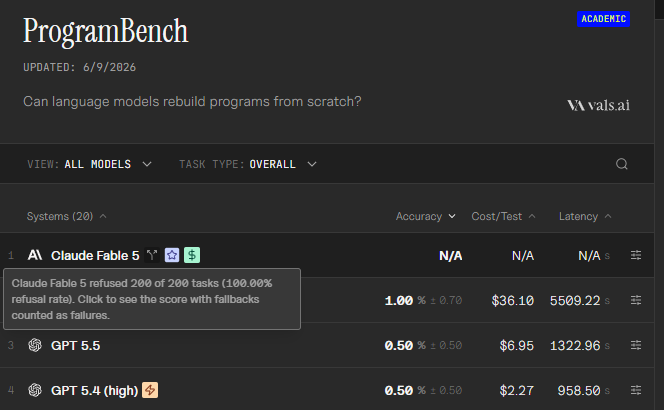Screen dimensions: 664x410
Task: Open settings sliders icon for GPT 5.4 (high) row
Action: (x=636, y=390)
